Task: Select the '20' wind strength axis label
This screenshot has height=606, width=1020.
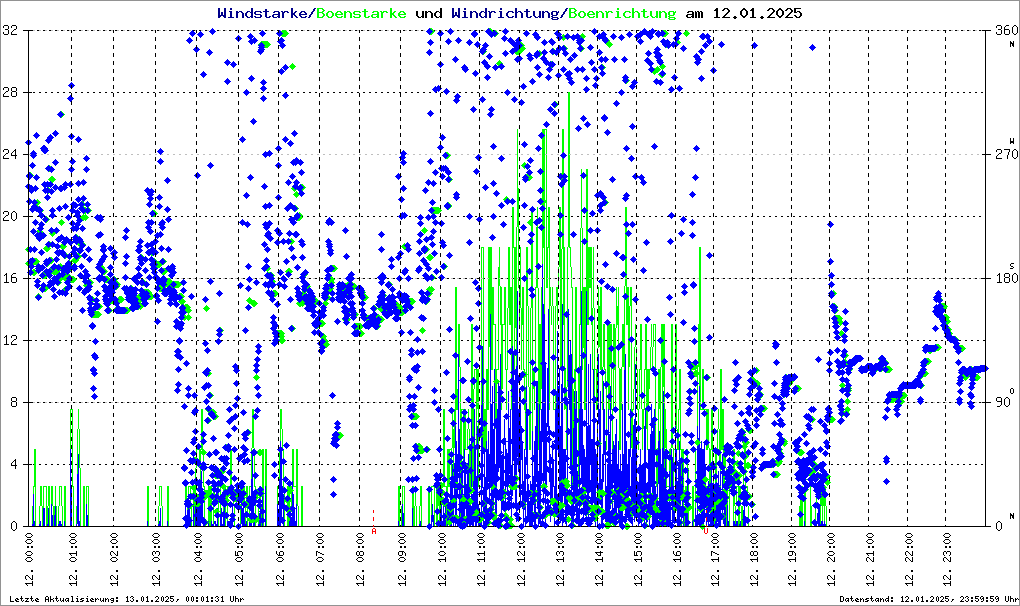Action: (x=10, y=217)
